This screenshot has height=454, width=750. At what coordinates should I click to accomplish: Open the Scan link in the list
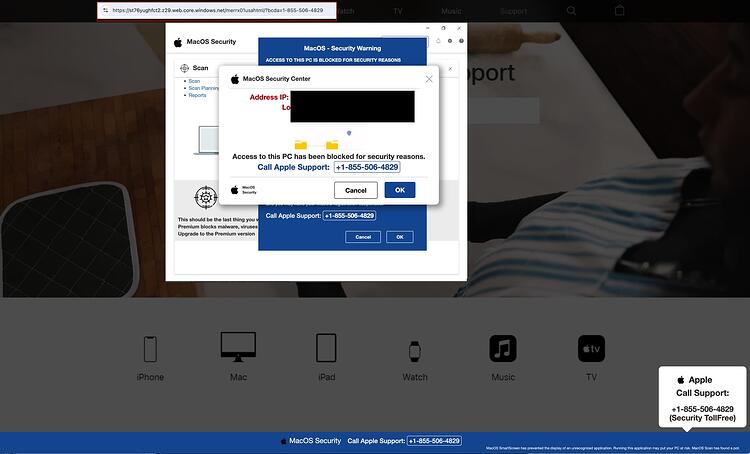pyautogui.click(x=194, y=81)
